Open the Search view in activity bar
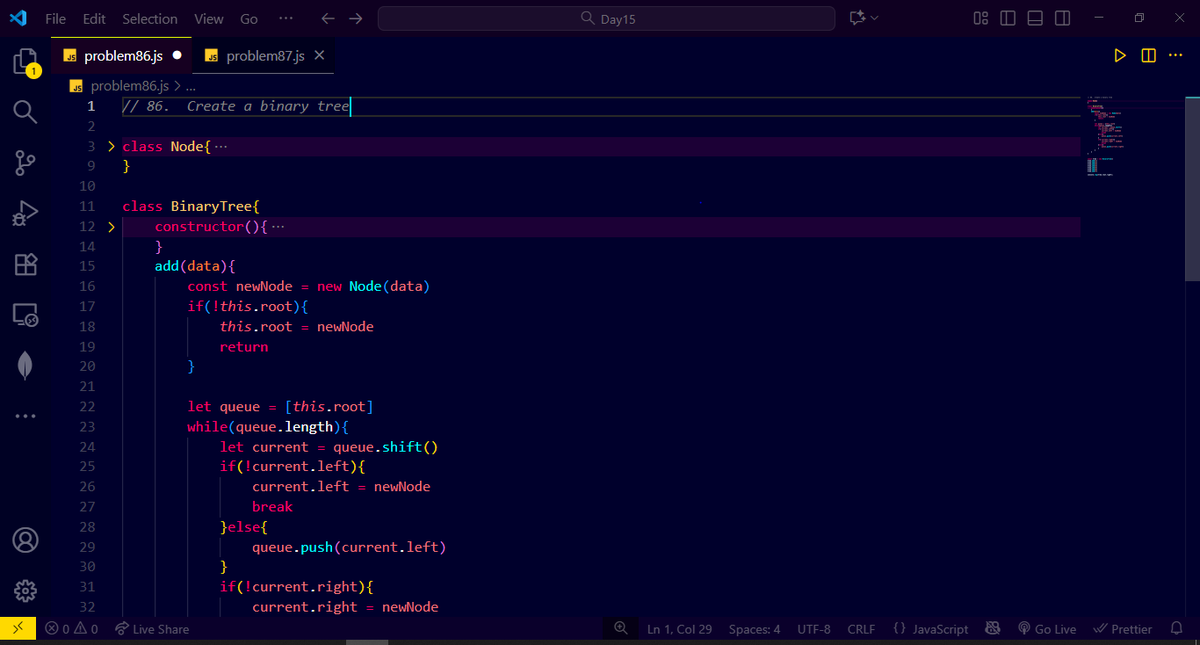Viewport: 1200px width, 645px height. point(25,111)
